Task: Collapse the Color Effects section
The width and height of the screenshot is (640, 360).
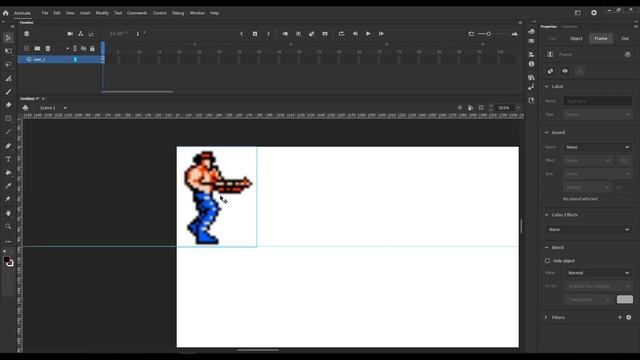Action: click(547, 215)
